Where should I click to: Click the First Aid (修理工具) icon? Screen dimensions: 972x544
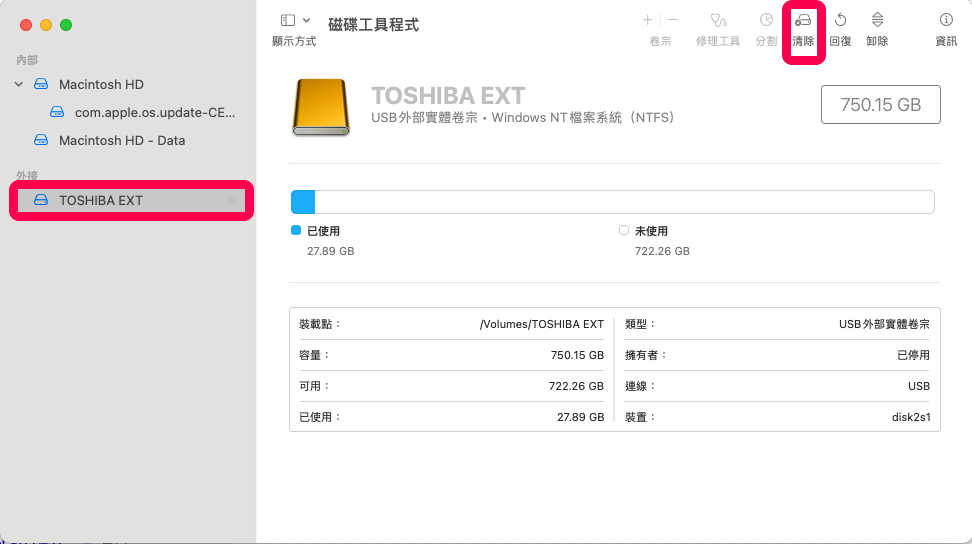click(x=718, y=20)
